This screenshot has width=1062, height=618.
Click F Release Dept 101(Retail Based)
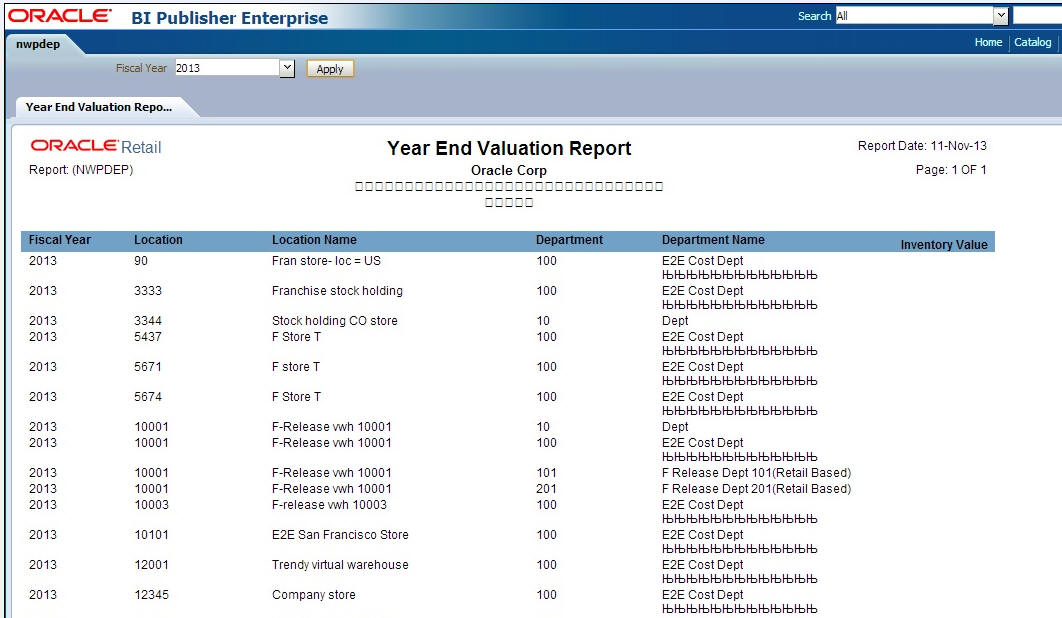757,472
